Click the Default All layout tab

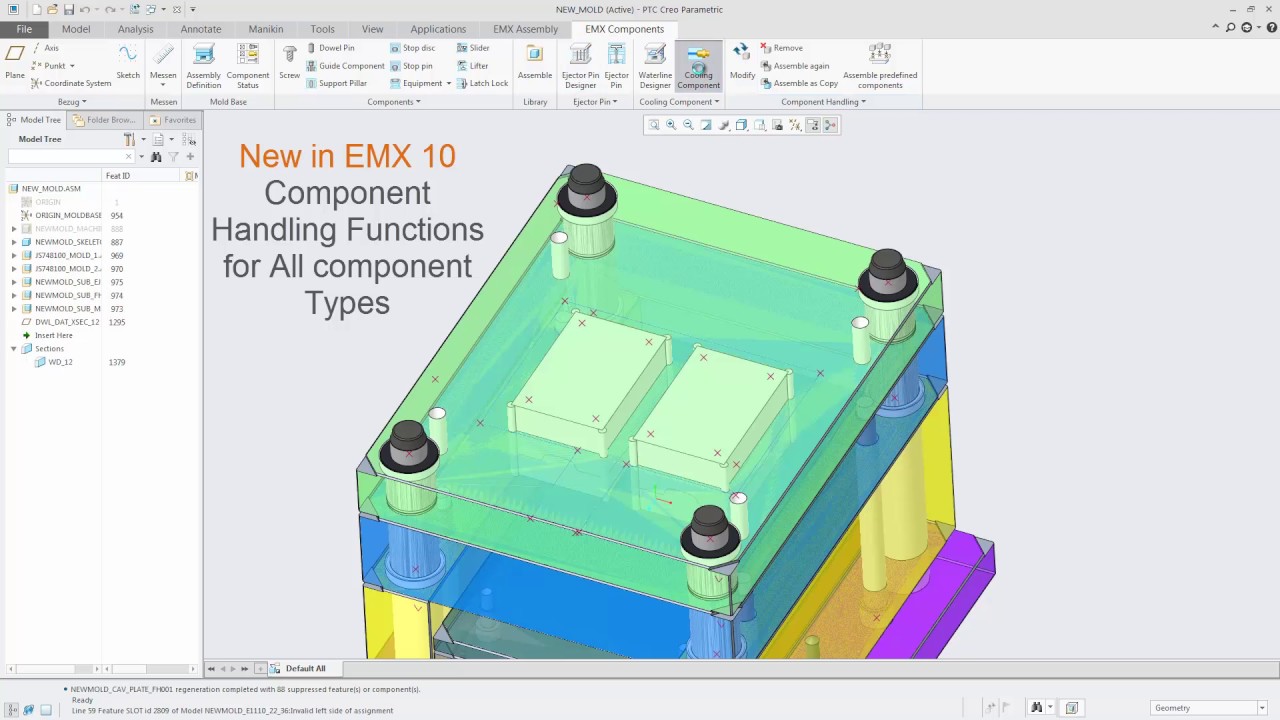(305, 669)
